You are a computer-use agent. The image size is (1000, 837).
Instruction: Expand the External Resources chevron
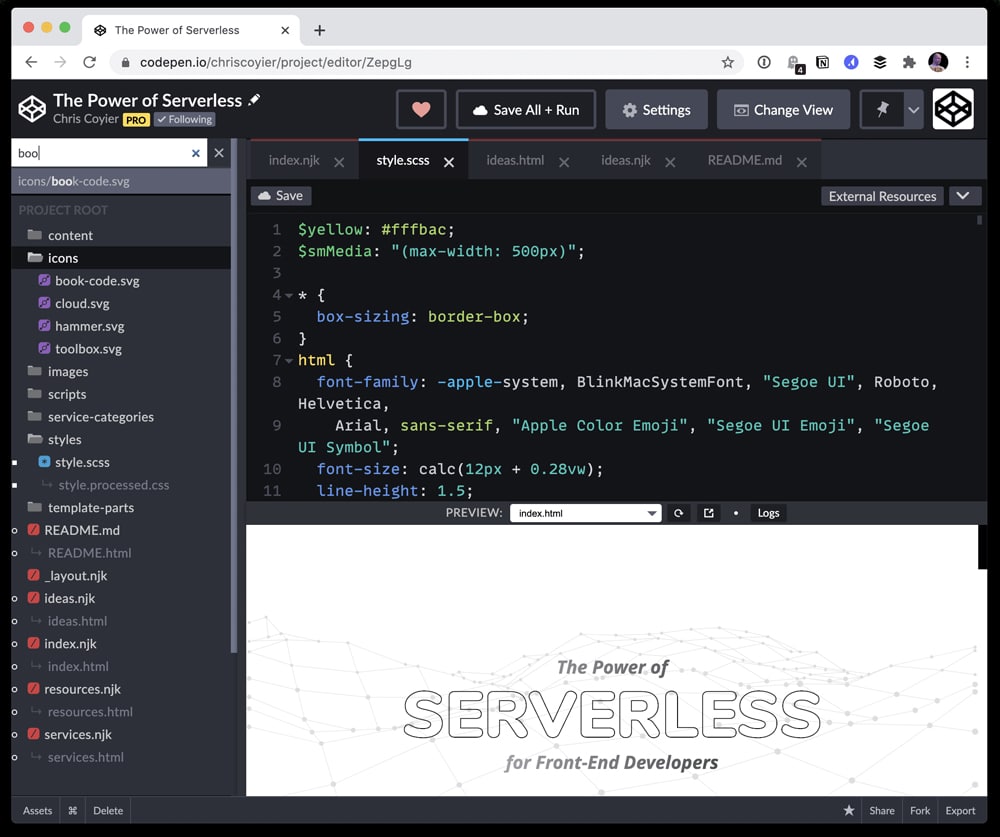tap(963, 196)
